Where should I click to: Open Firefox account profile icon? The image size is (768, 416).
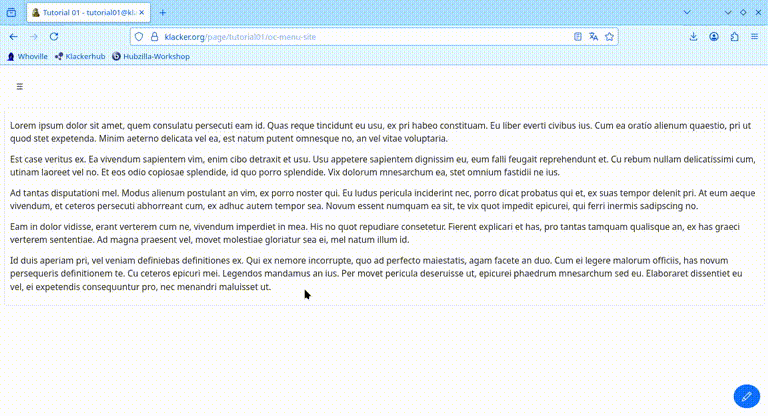tap(714, 36)
